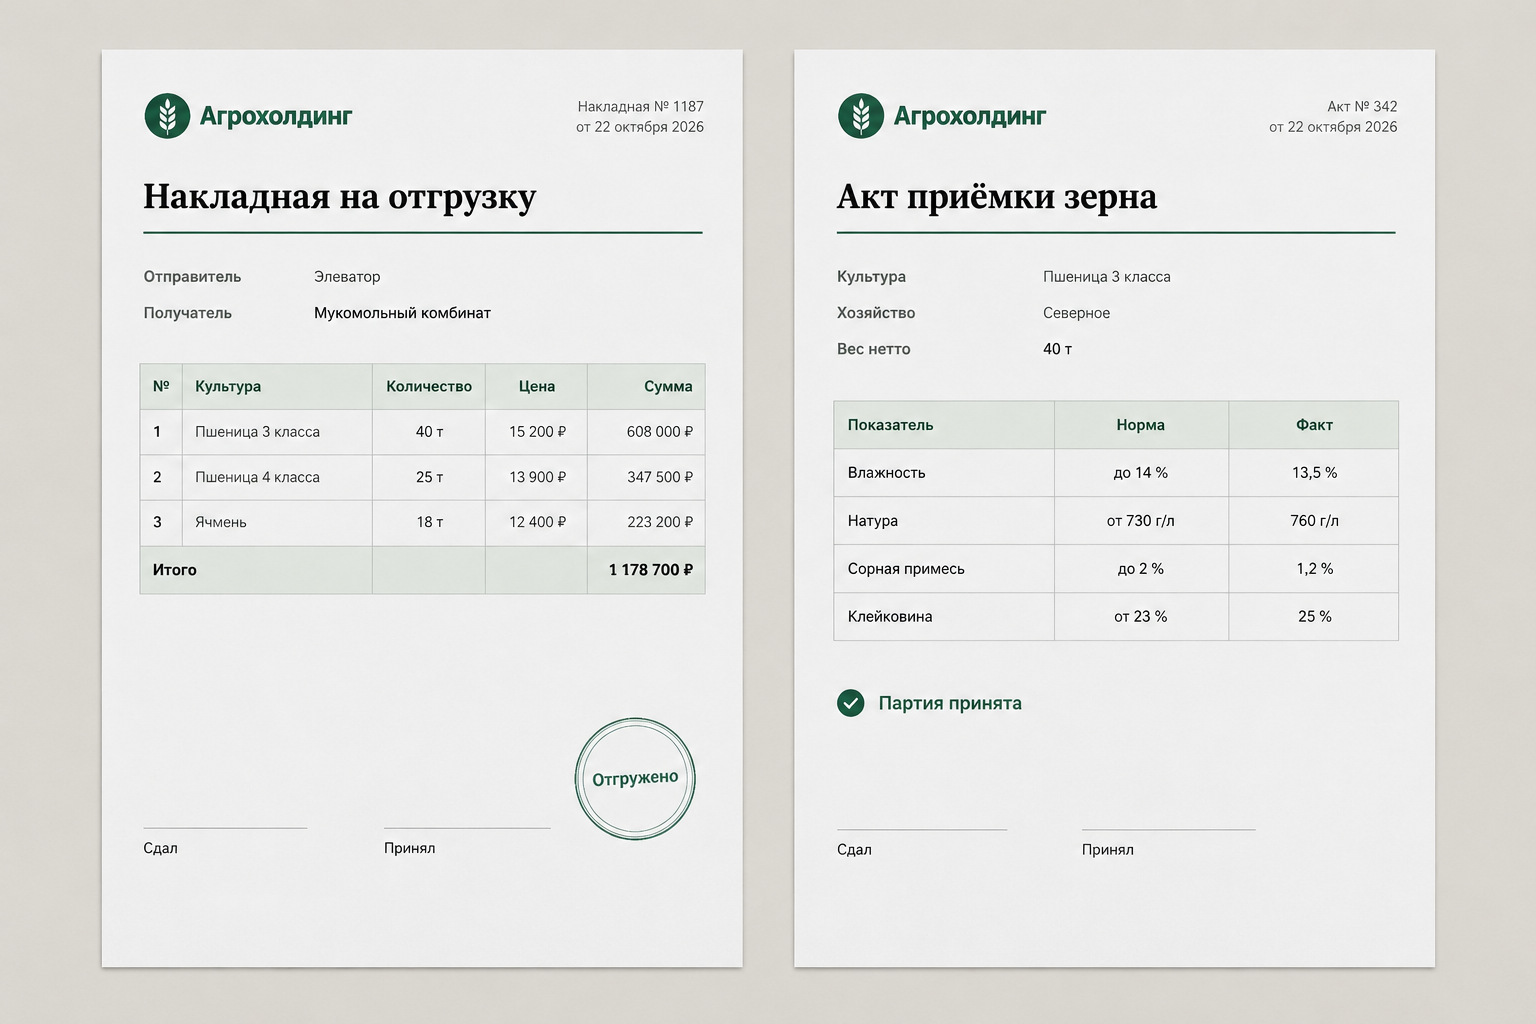Click the Клейковина norm от 23 %

tap(1141, 617)
